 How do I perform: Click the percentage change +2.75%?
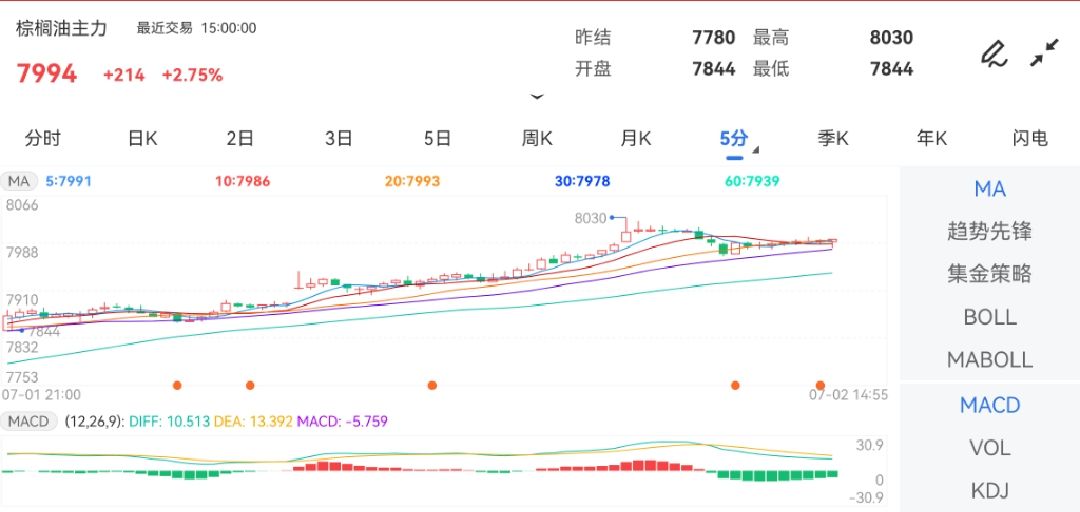pos(192,75)
